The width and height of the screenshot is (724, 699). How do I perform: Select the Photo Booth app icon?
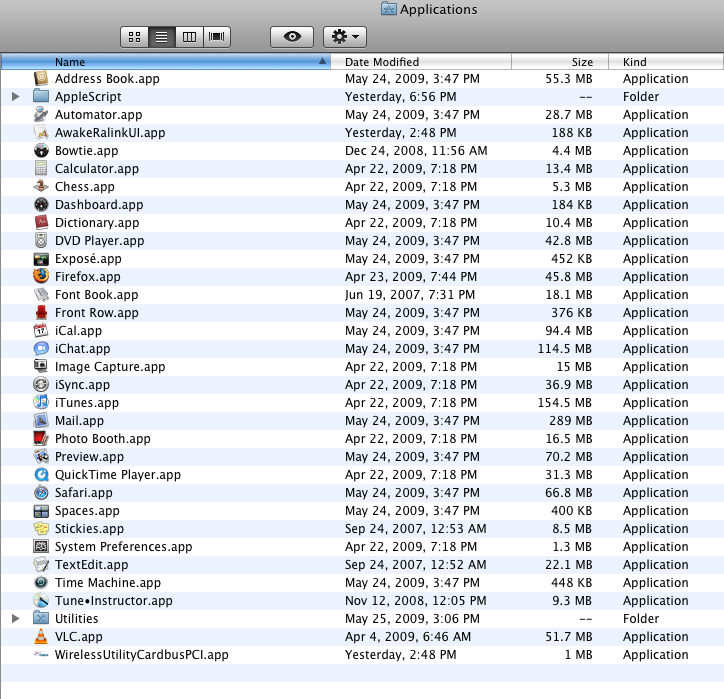click(41, 439)
